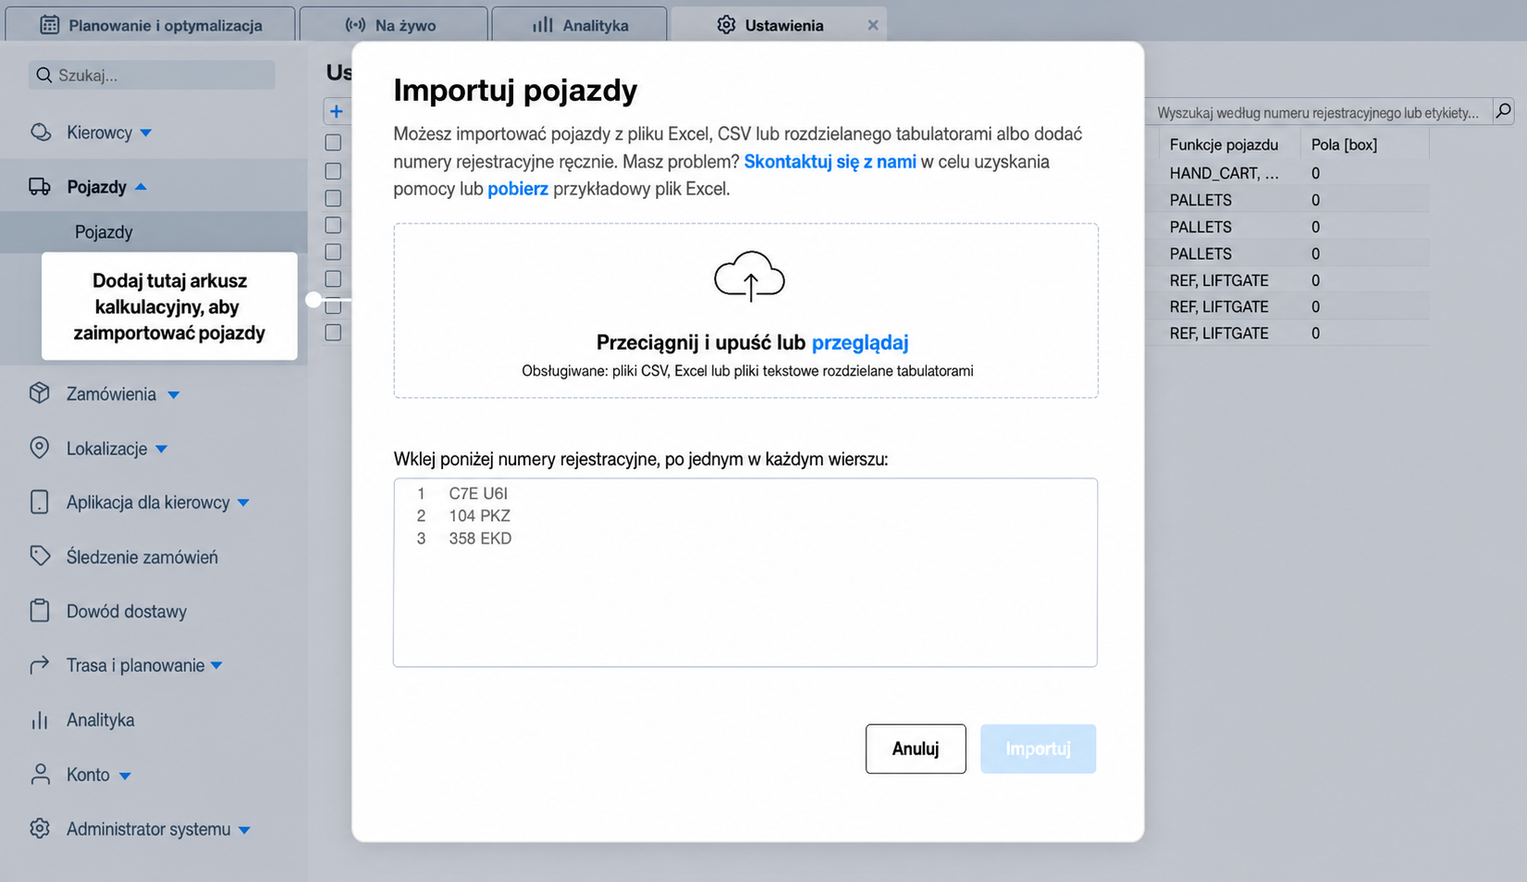
Task: Select the last visible vehicle row checkbox
Action: 333,333
